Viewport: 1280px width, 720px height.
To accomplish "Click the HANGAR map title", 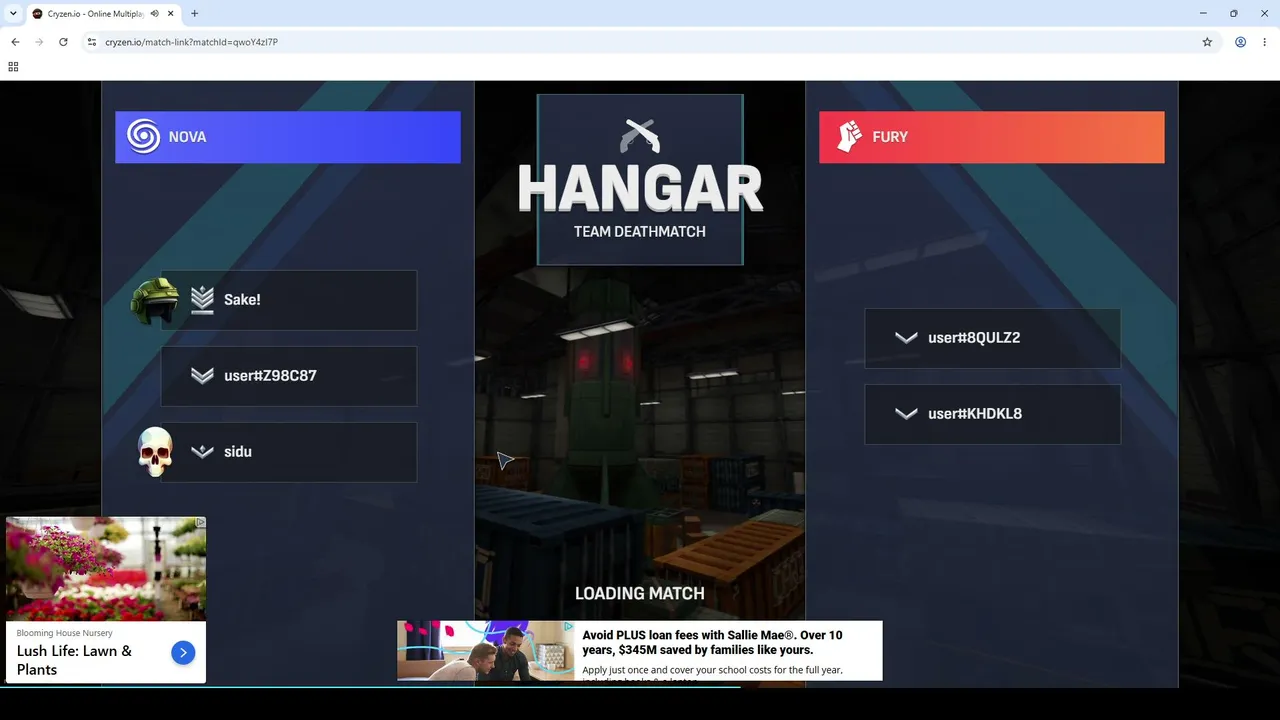I will (x=640, y=188).
